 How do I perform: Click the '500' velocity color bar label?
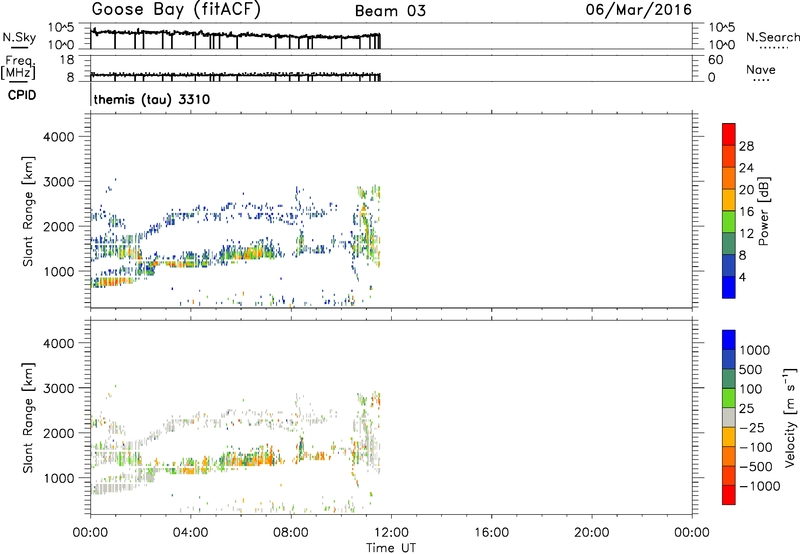click(751, 370)
